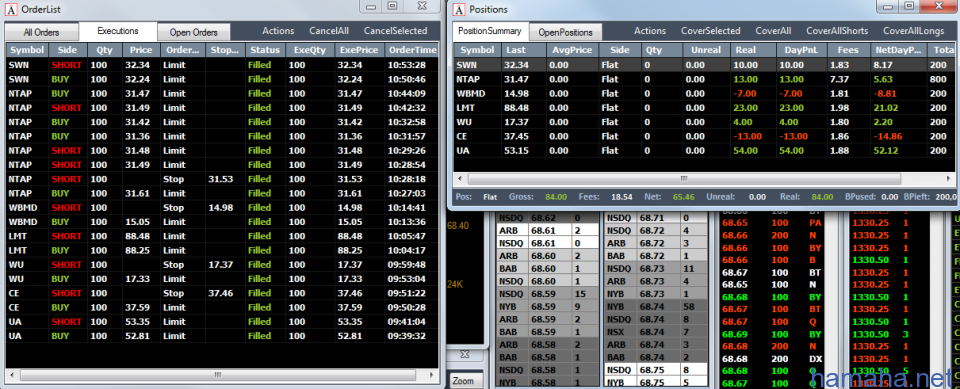Image resolution: width=960 pixels, height=389 pixels.
Task: Select SWN BUY order at 10:50:46
Action: (x=222, y=79)
